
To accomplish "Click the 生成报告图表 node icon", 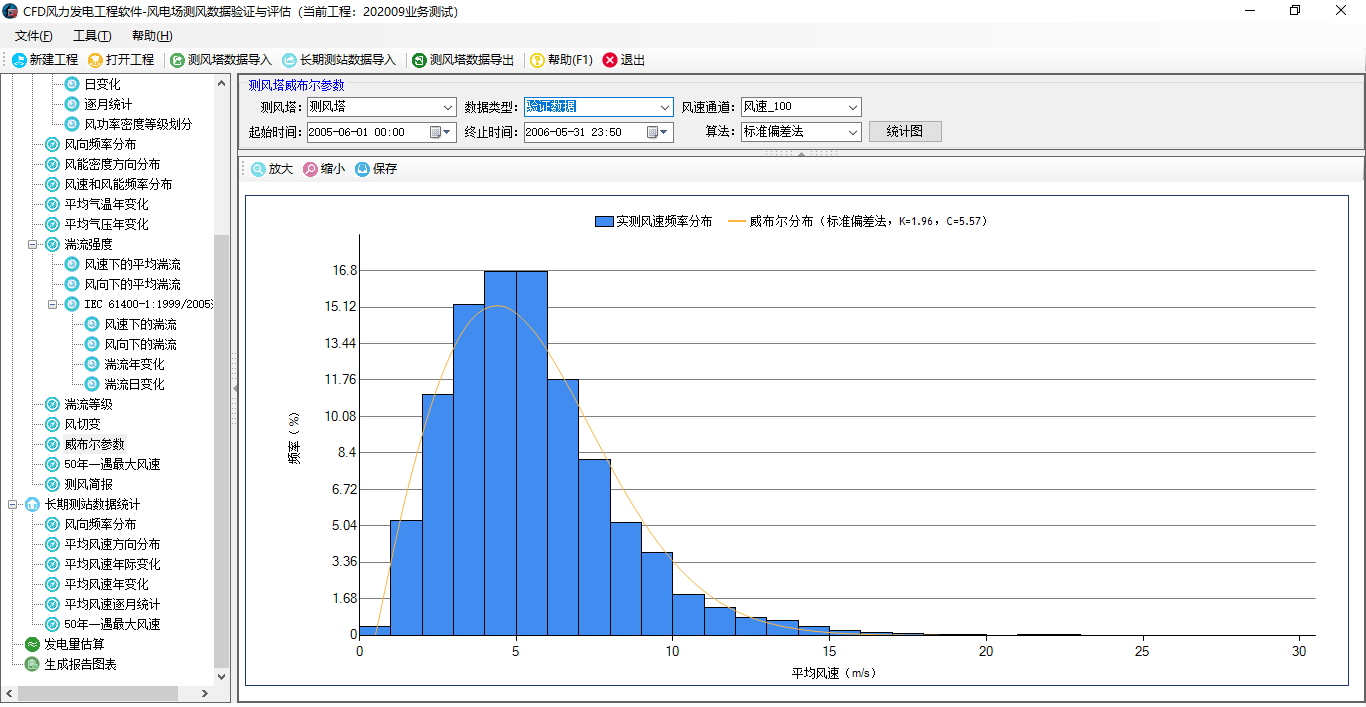I will (x=32, y=664).
